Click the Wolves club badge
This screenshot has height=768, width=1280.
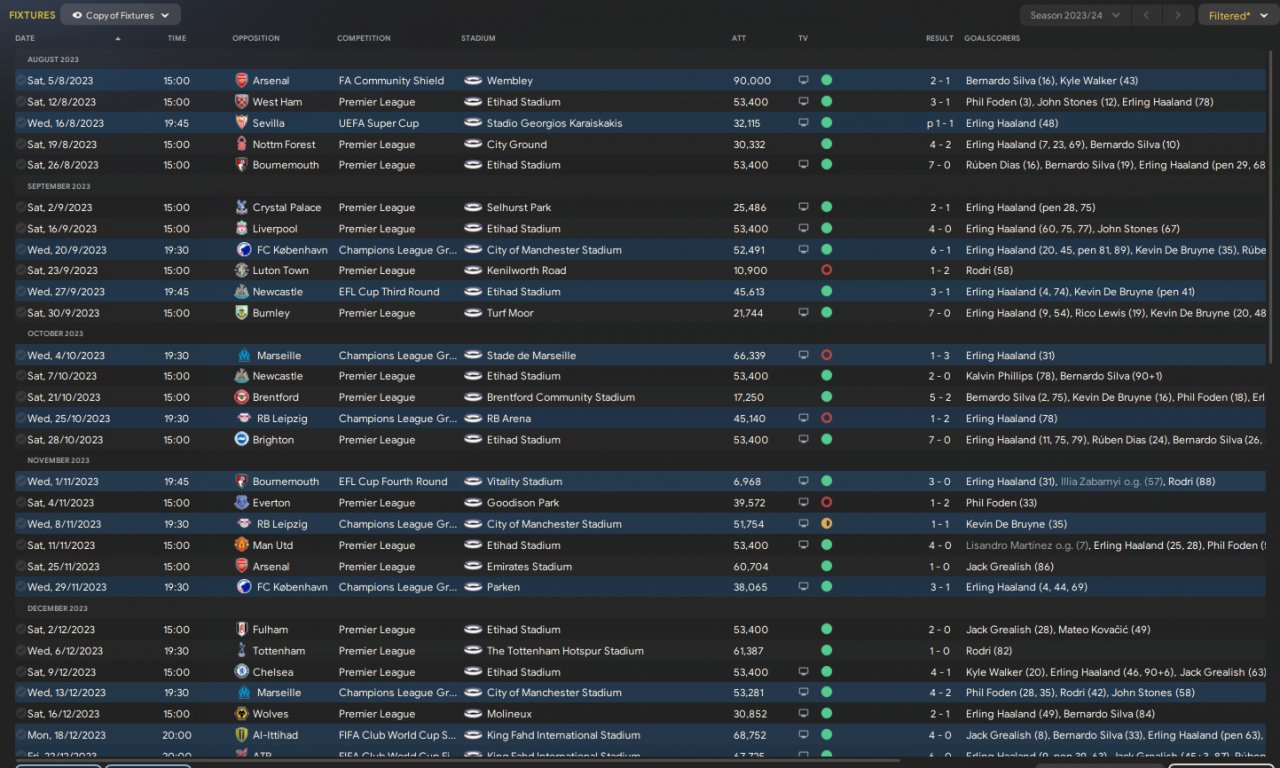(x=242, y=714)
